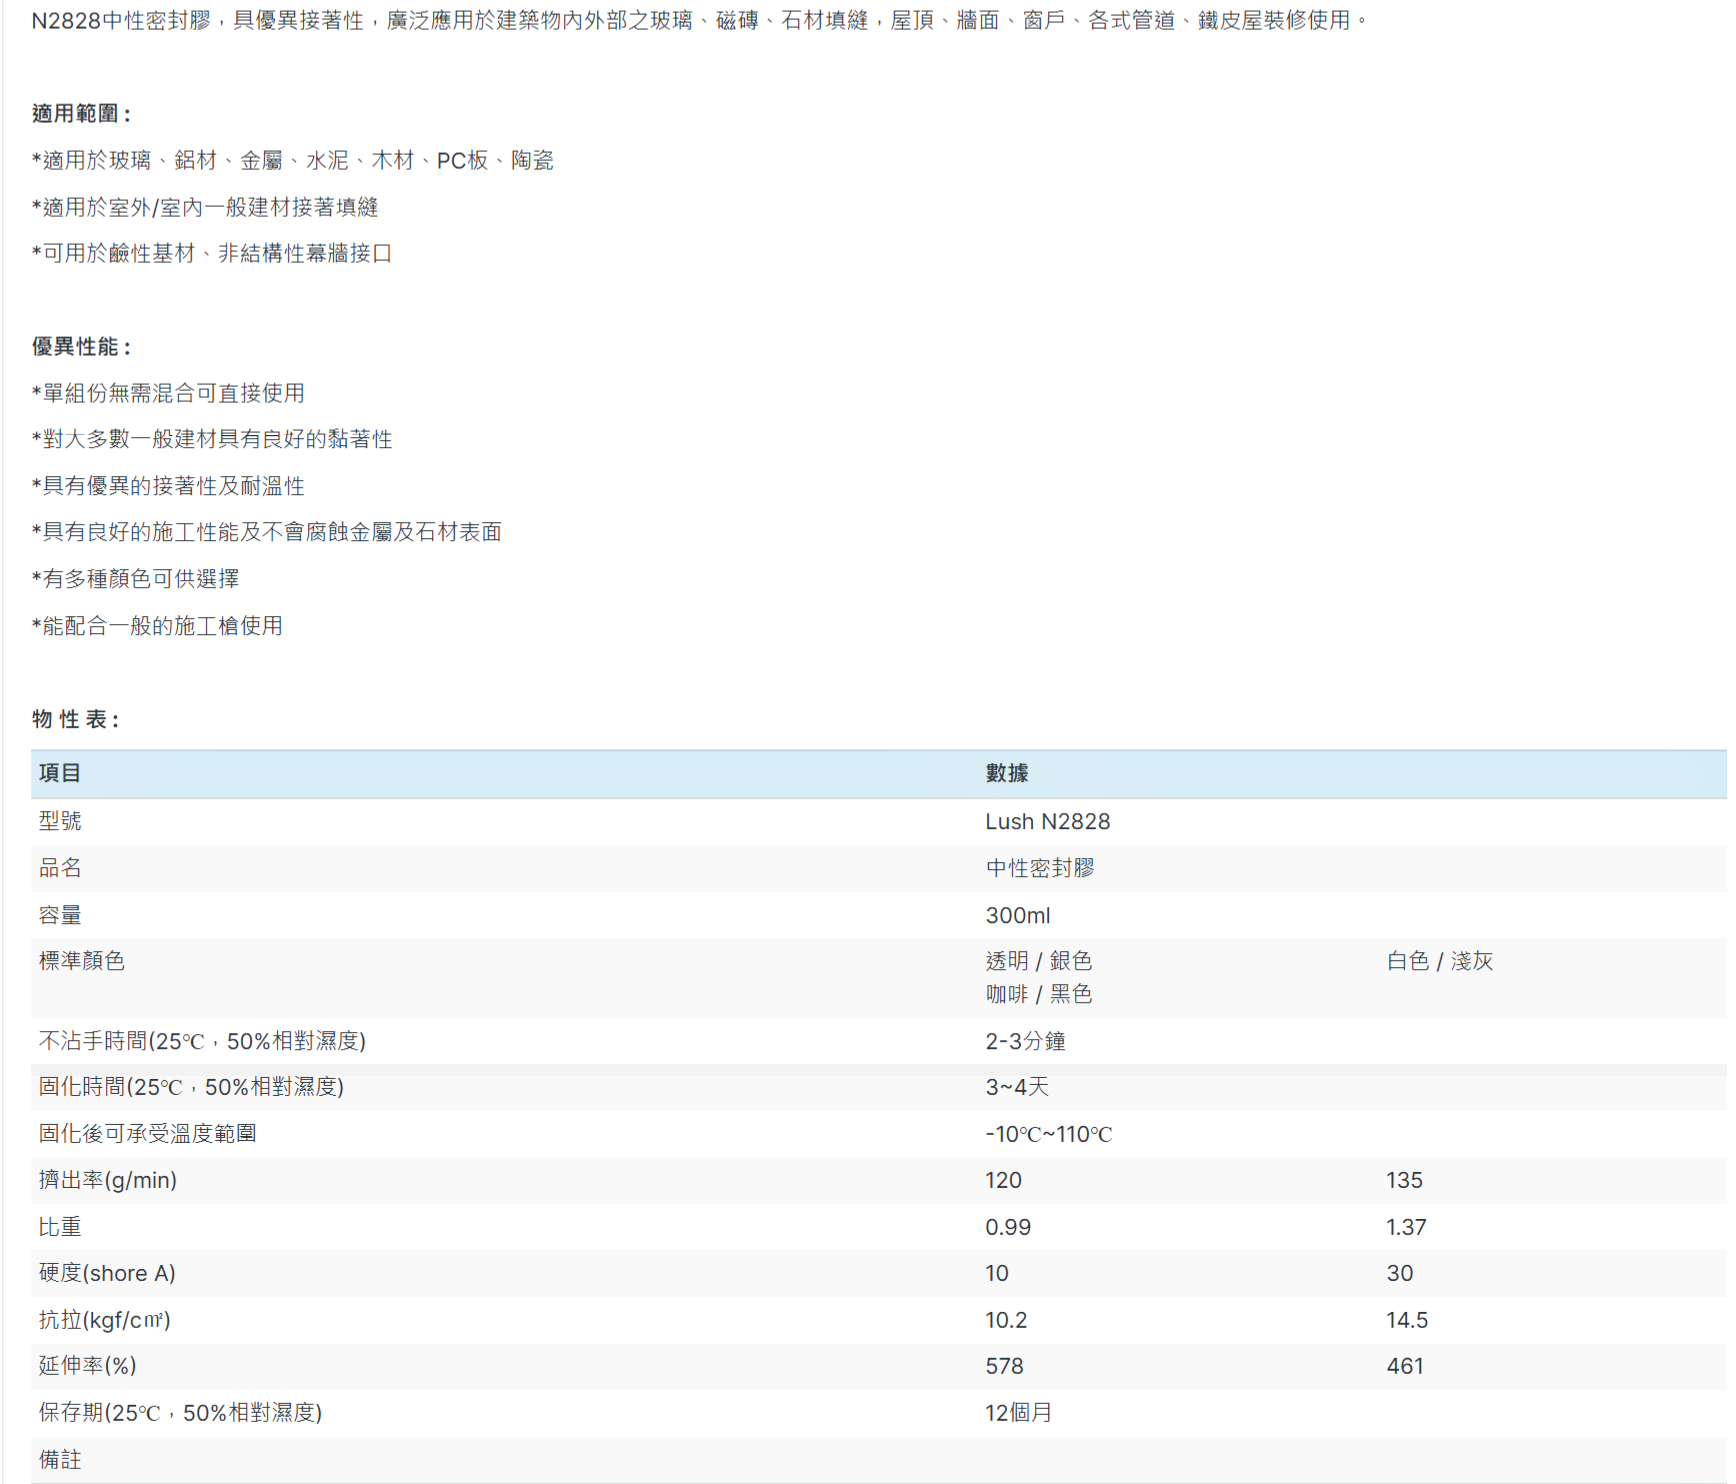Click the 0.99 specific gravity value
The image size is (1736, 1484).
click(1008, 1227)
